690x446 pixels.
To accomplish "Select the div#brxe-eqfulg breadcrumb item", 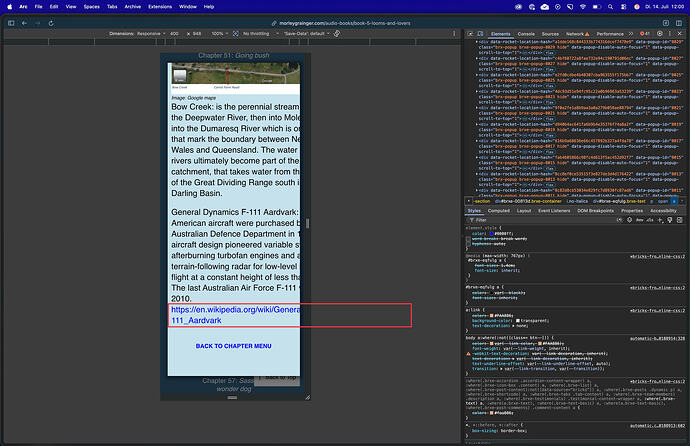I will coord(619,201).
